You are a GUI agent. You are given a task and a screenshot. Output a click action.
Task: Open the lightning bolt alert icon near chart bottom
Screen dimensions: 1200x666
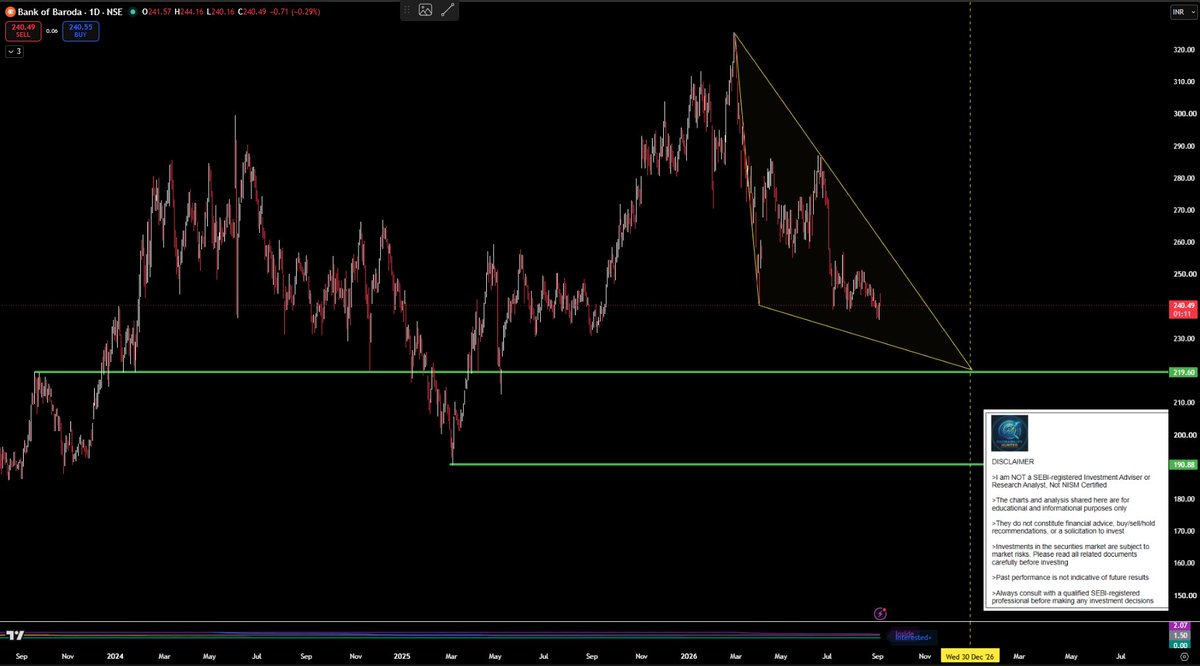tap(880, 613)
